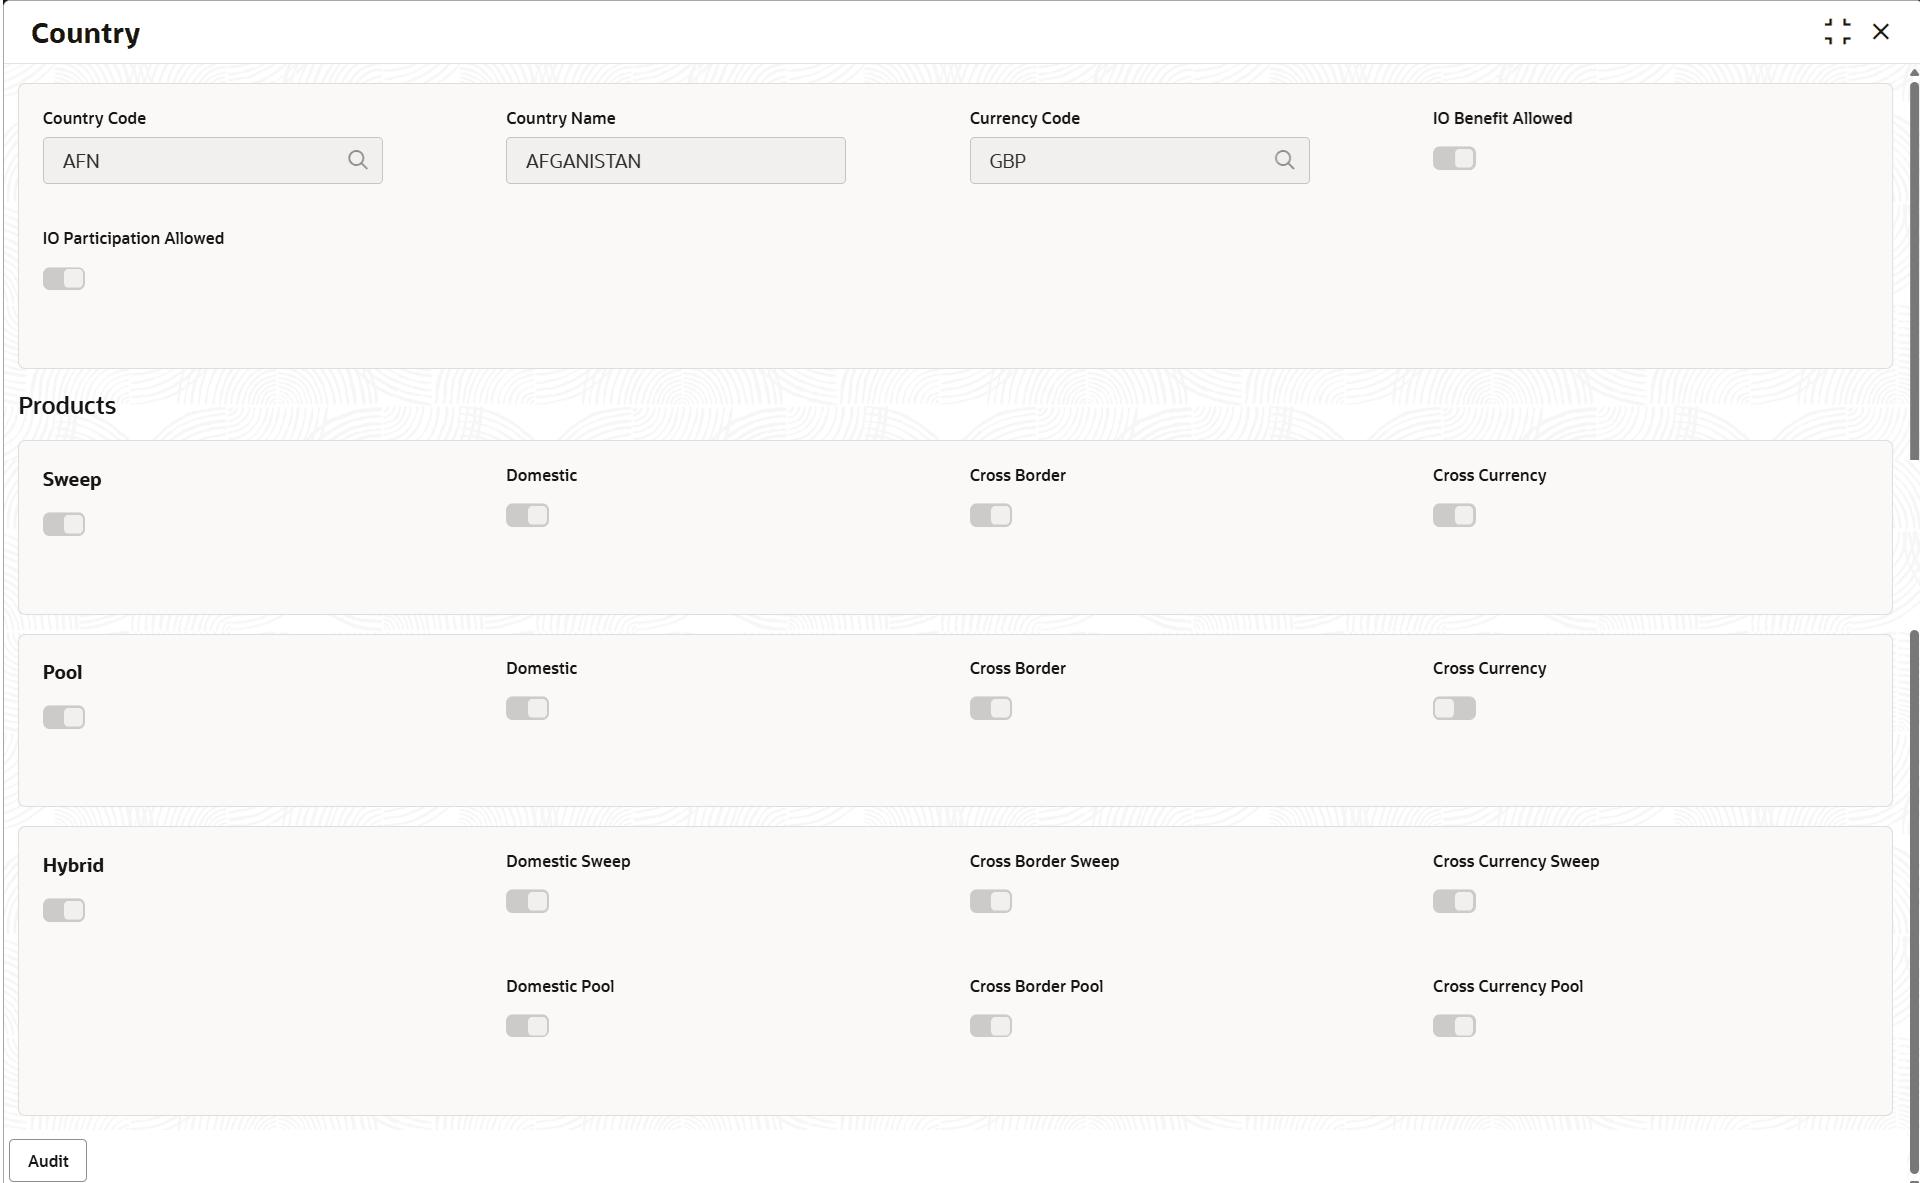
Task: Click the Currency Code field showing GBP
Action: 1120,161
